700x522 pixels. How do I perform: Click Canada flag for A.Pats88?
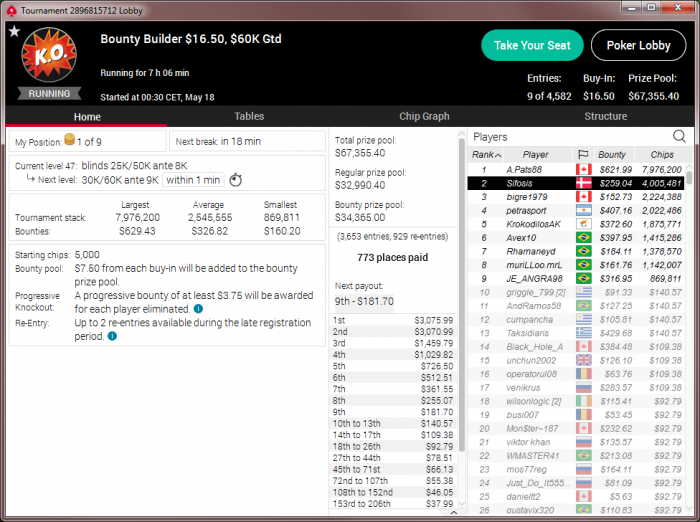(583, 169)
